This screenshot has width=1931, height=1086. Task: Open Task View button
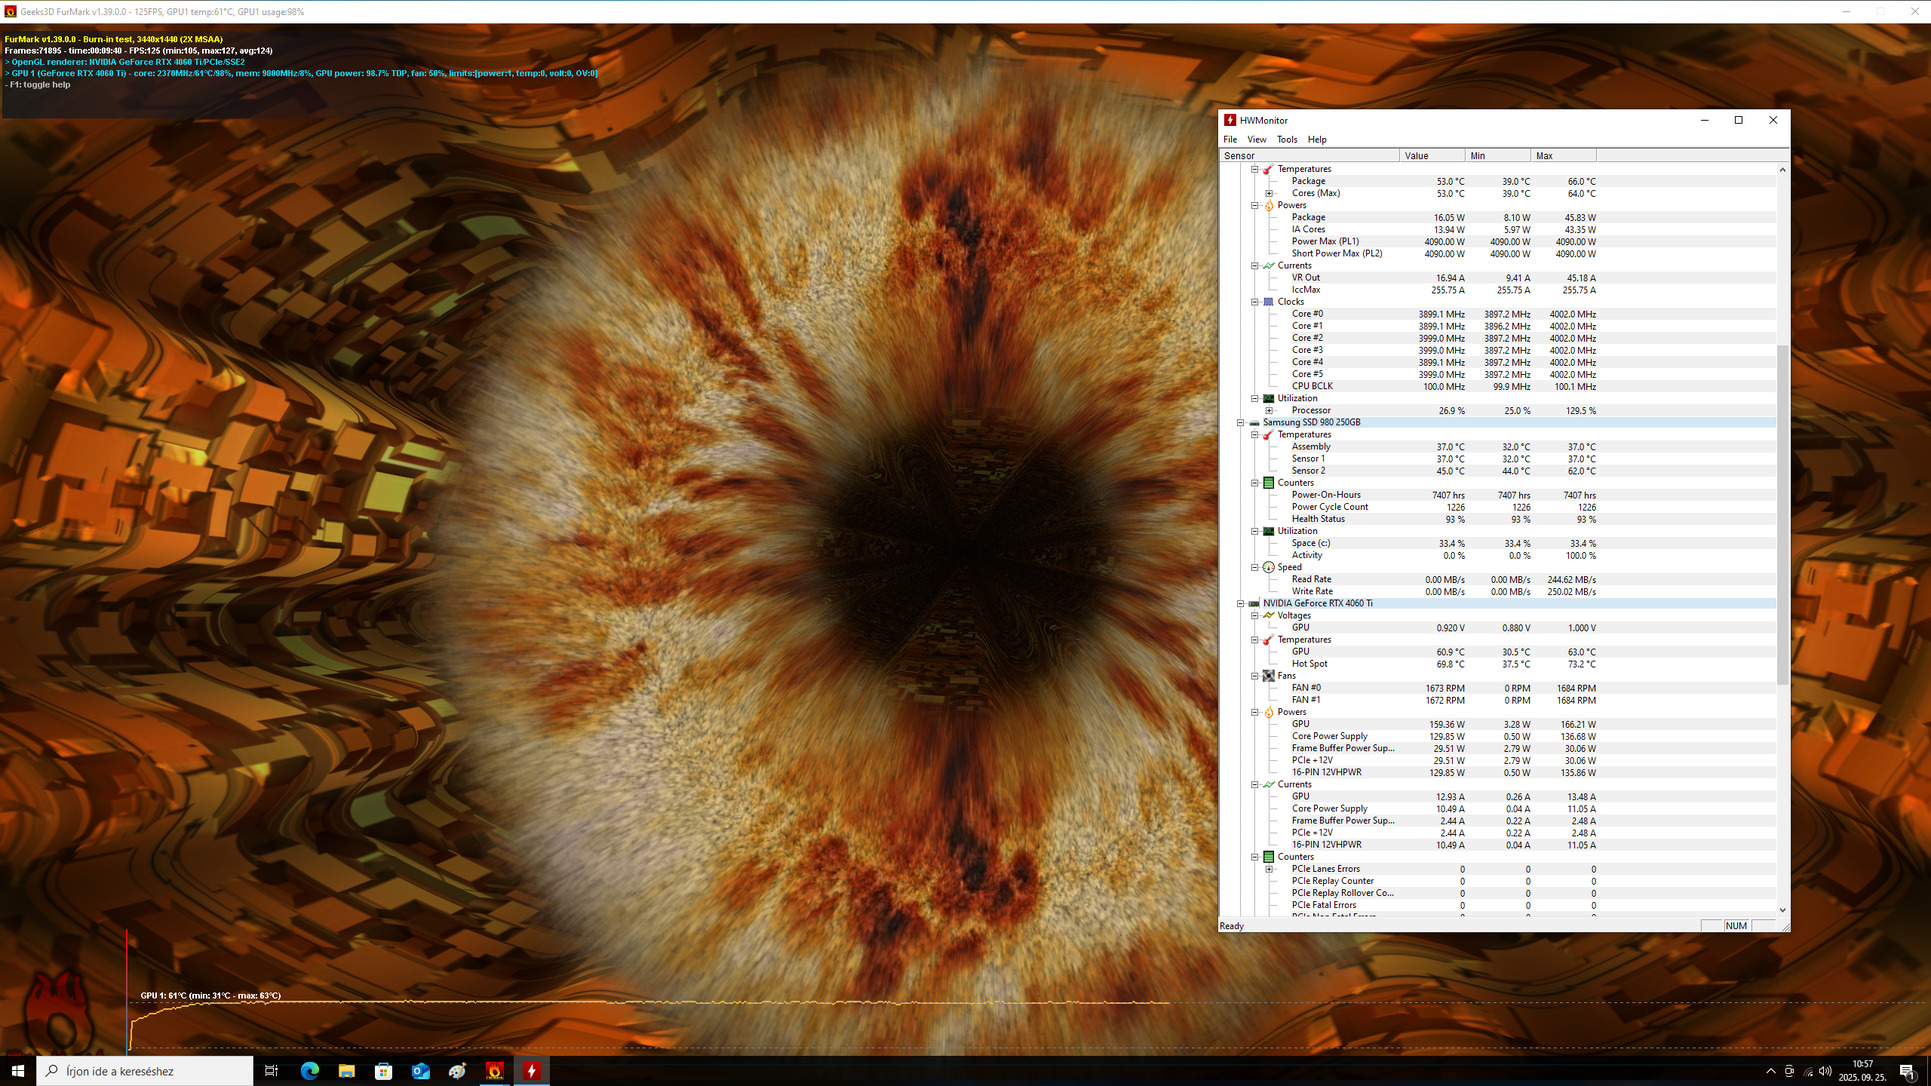(x=271, y=1071)
